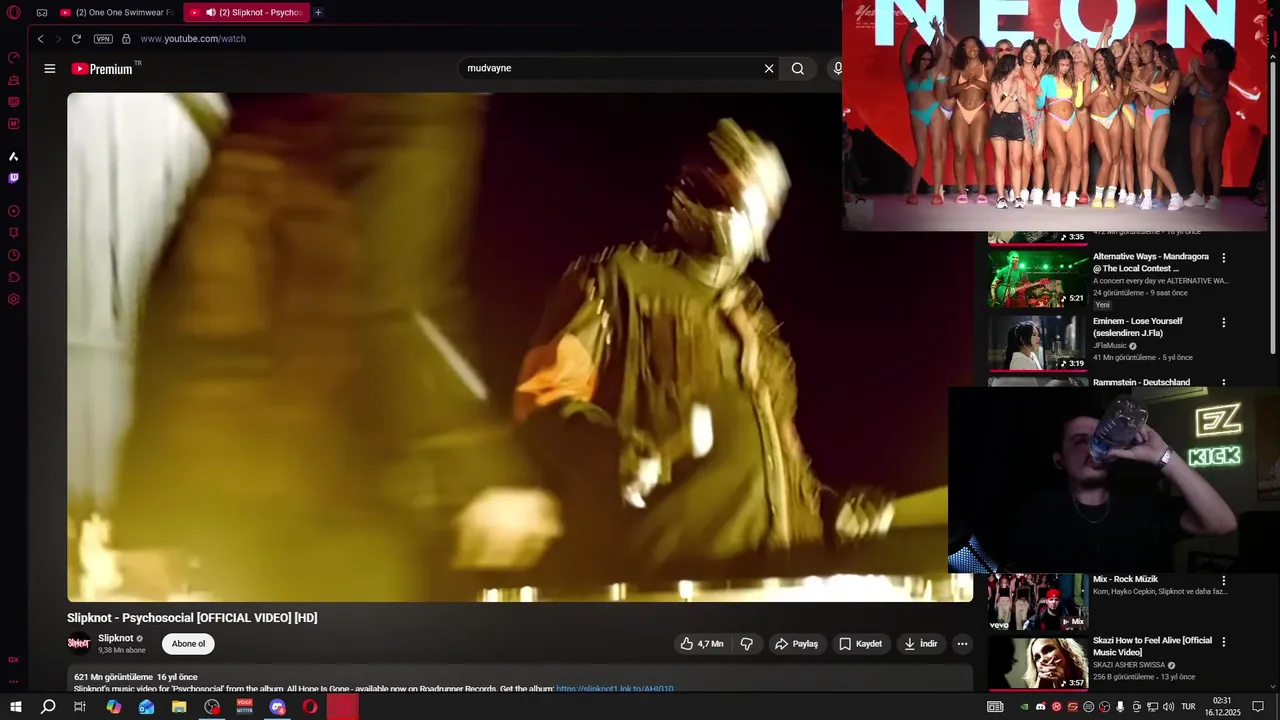Open slipknot1.lnk.to album link

[615, 689]
